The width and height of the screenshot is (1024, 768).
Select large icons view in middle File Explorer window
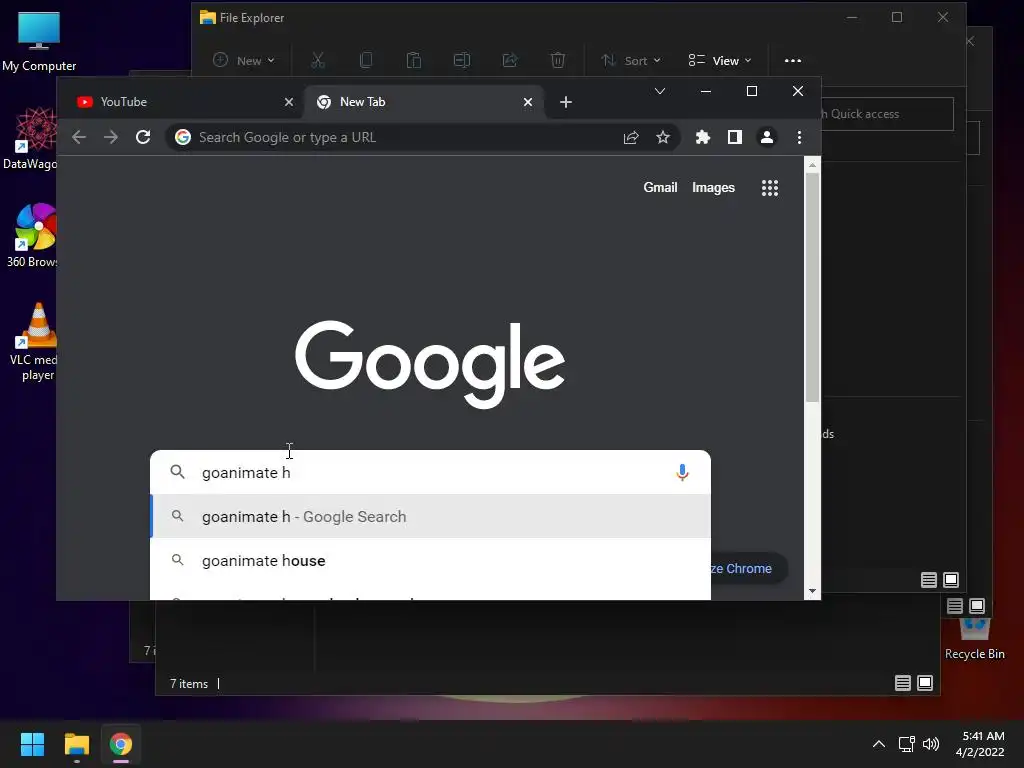(x=977, y=606)
